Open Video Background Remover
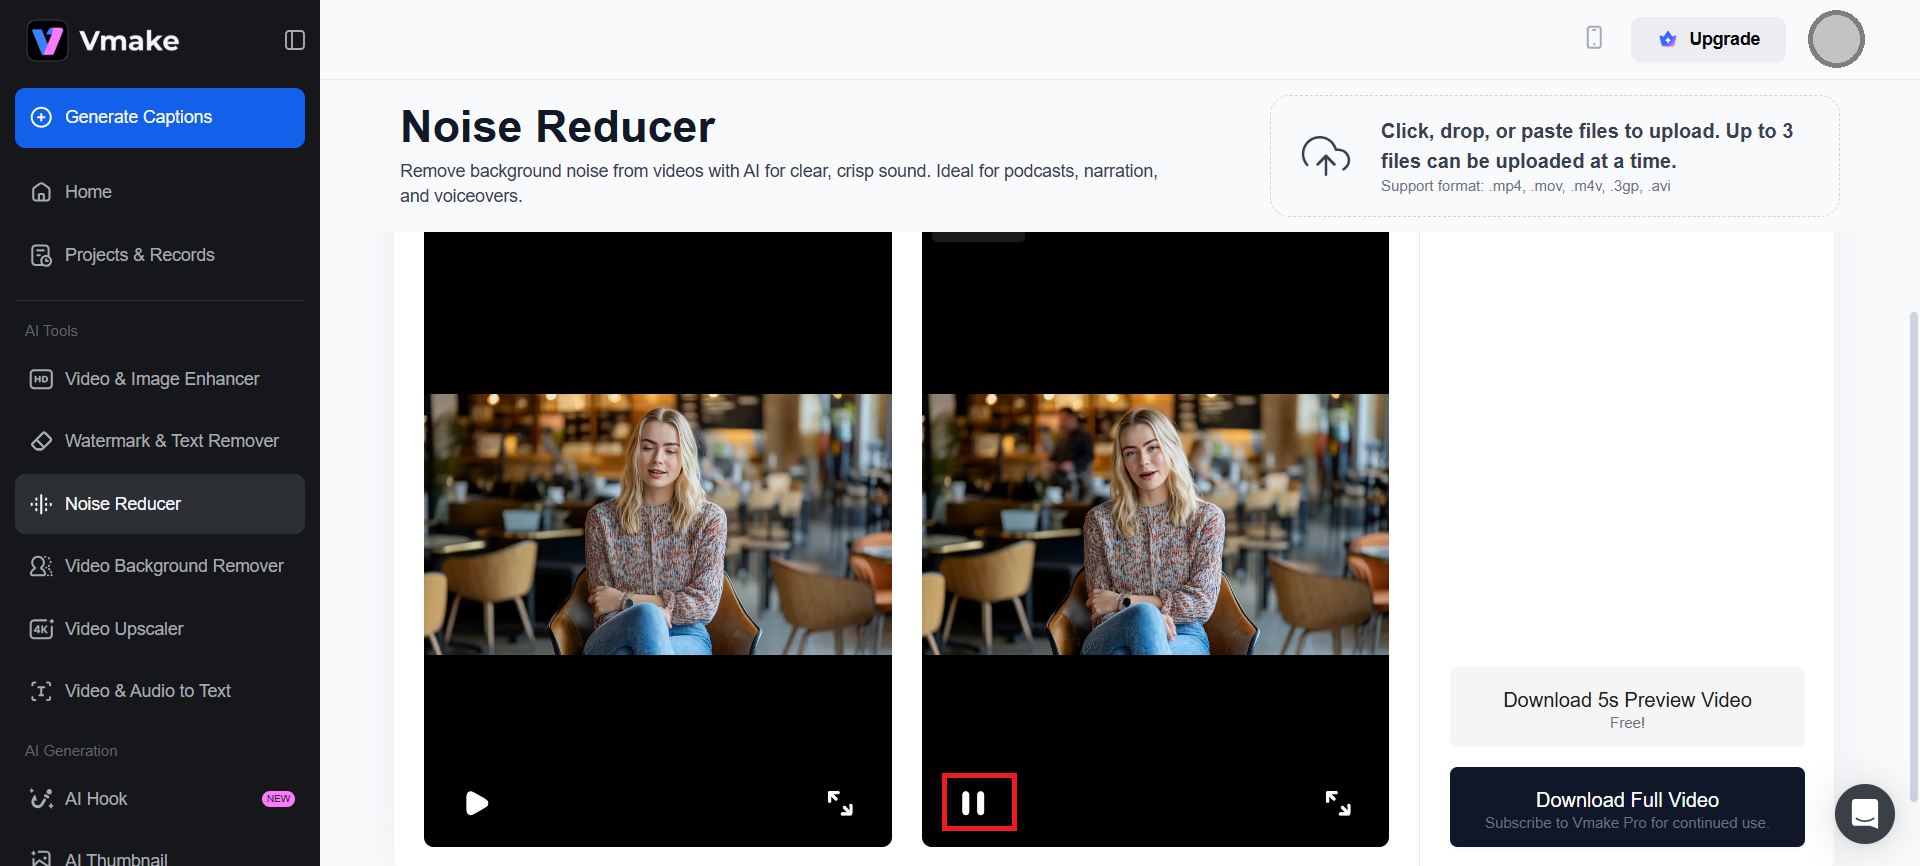This screenshot has height=866, width=1920. [x=174, y=566]
